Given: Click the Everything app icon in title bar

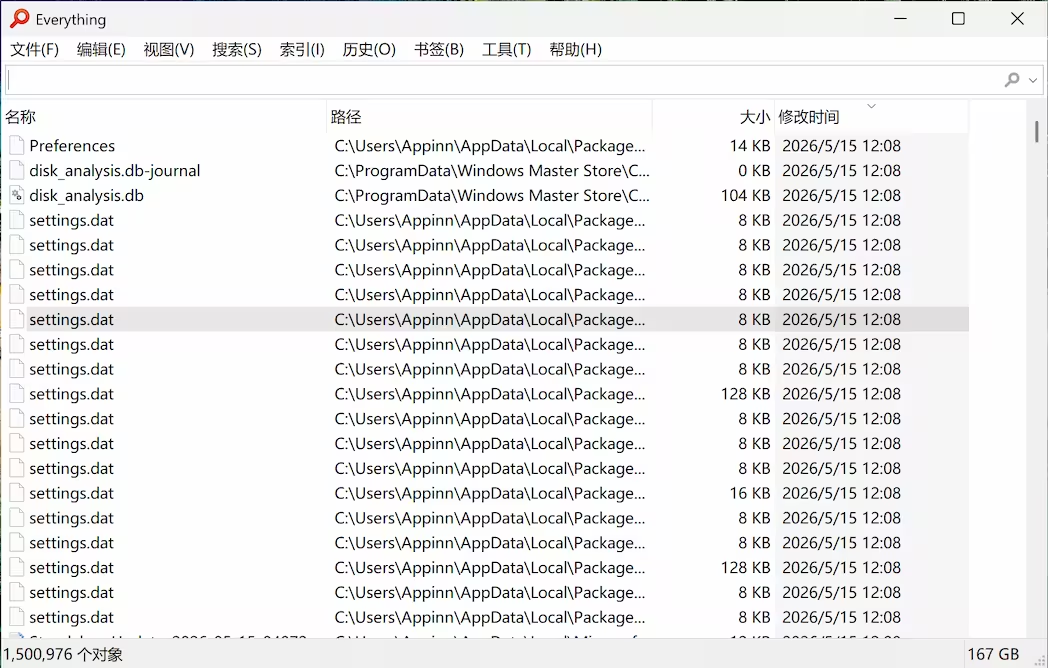Looking at the screenshot, I should (19, 19).
